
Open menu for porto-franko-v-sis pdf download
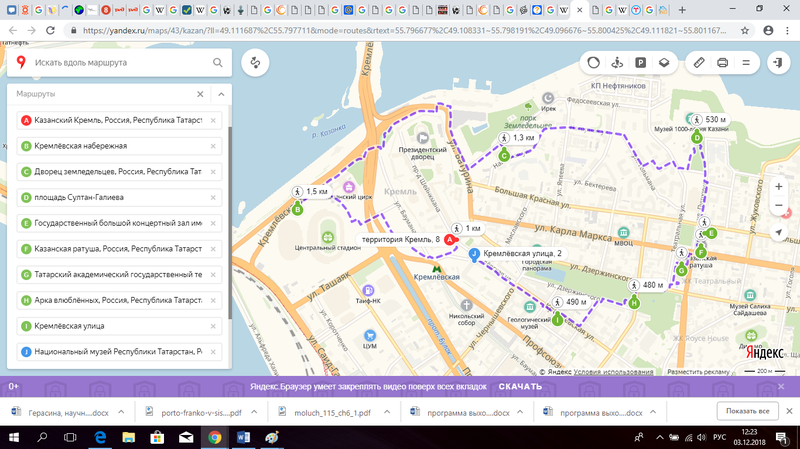point(254,412)
